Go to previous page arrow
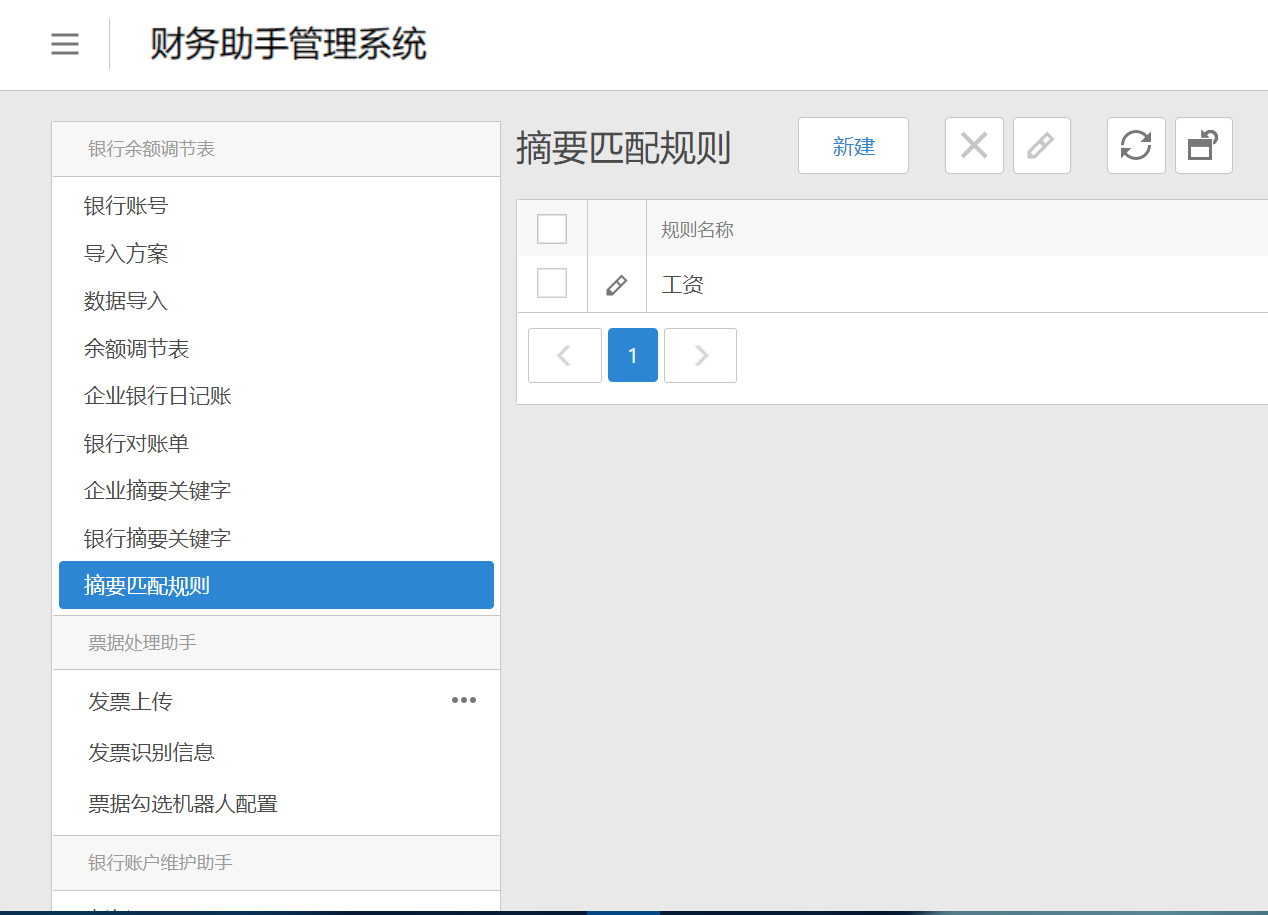Screen dimensions: 1268x915 pyautogui.click(x=564, y=355)
